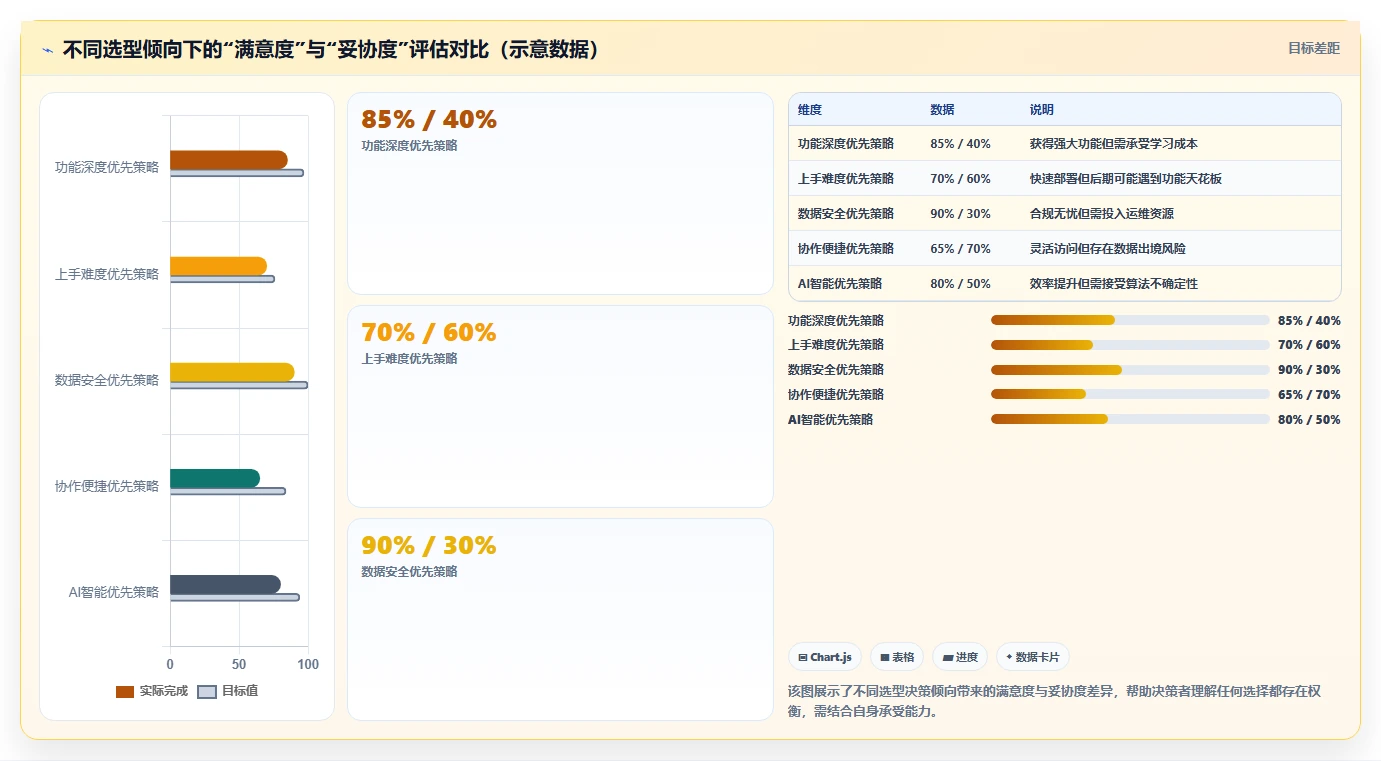Click the 65% / 70% value in the table
This screenshot has height=761, width=1381.
[960, 249]
